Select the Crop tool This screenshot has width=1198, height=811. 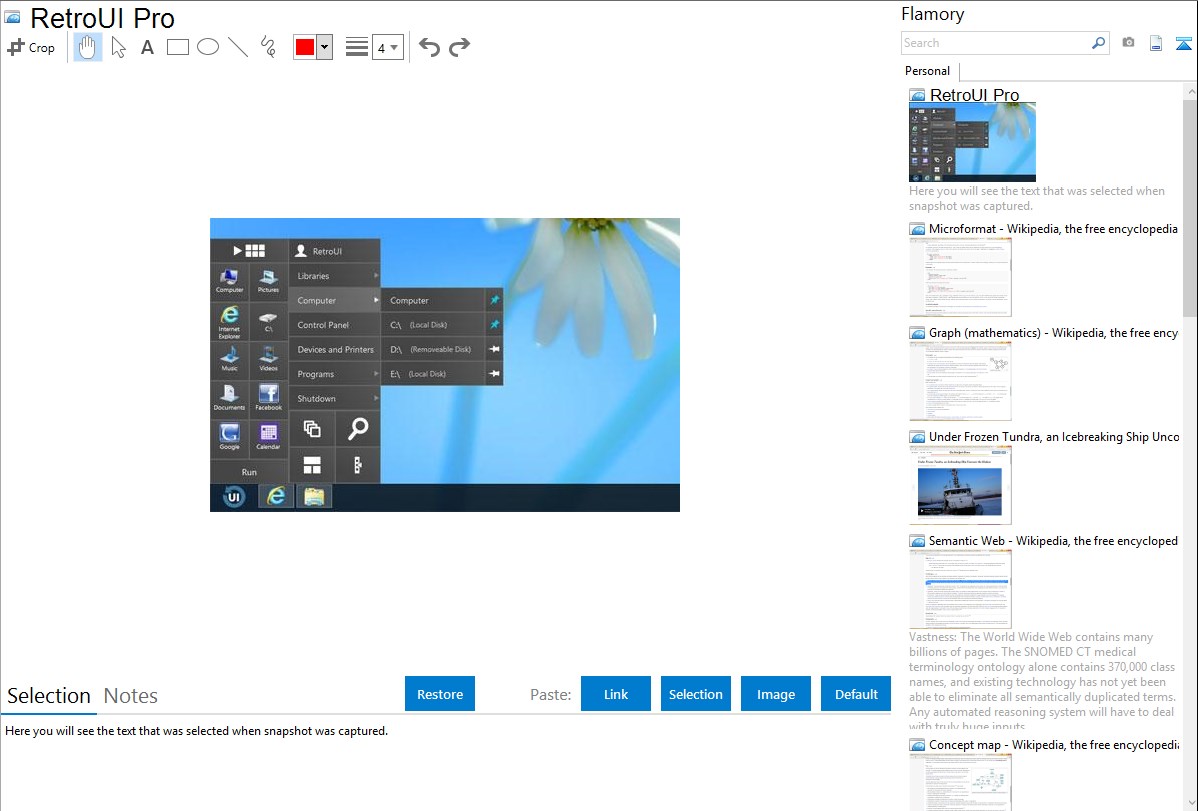point(31,47)
